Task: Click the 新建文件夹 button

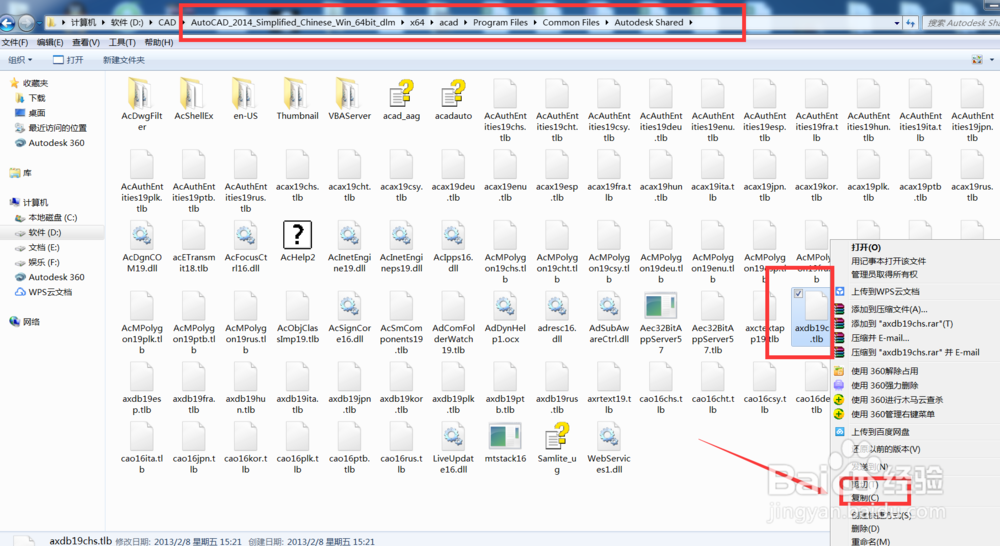Action: coord(124,59)
